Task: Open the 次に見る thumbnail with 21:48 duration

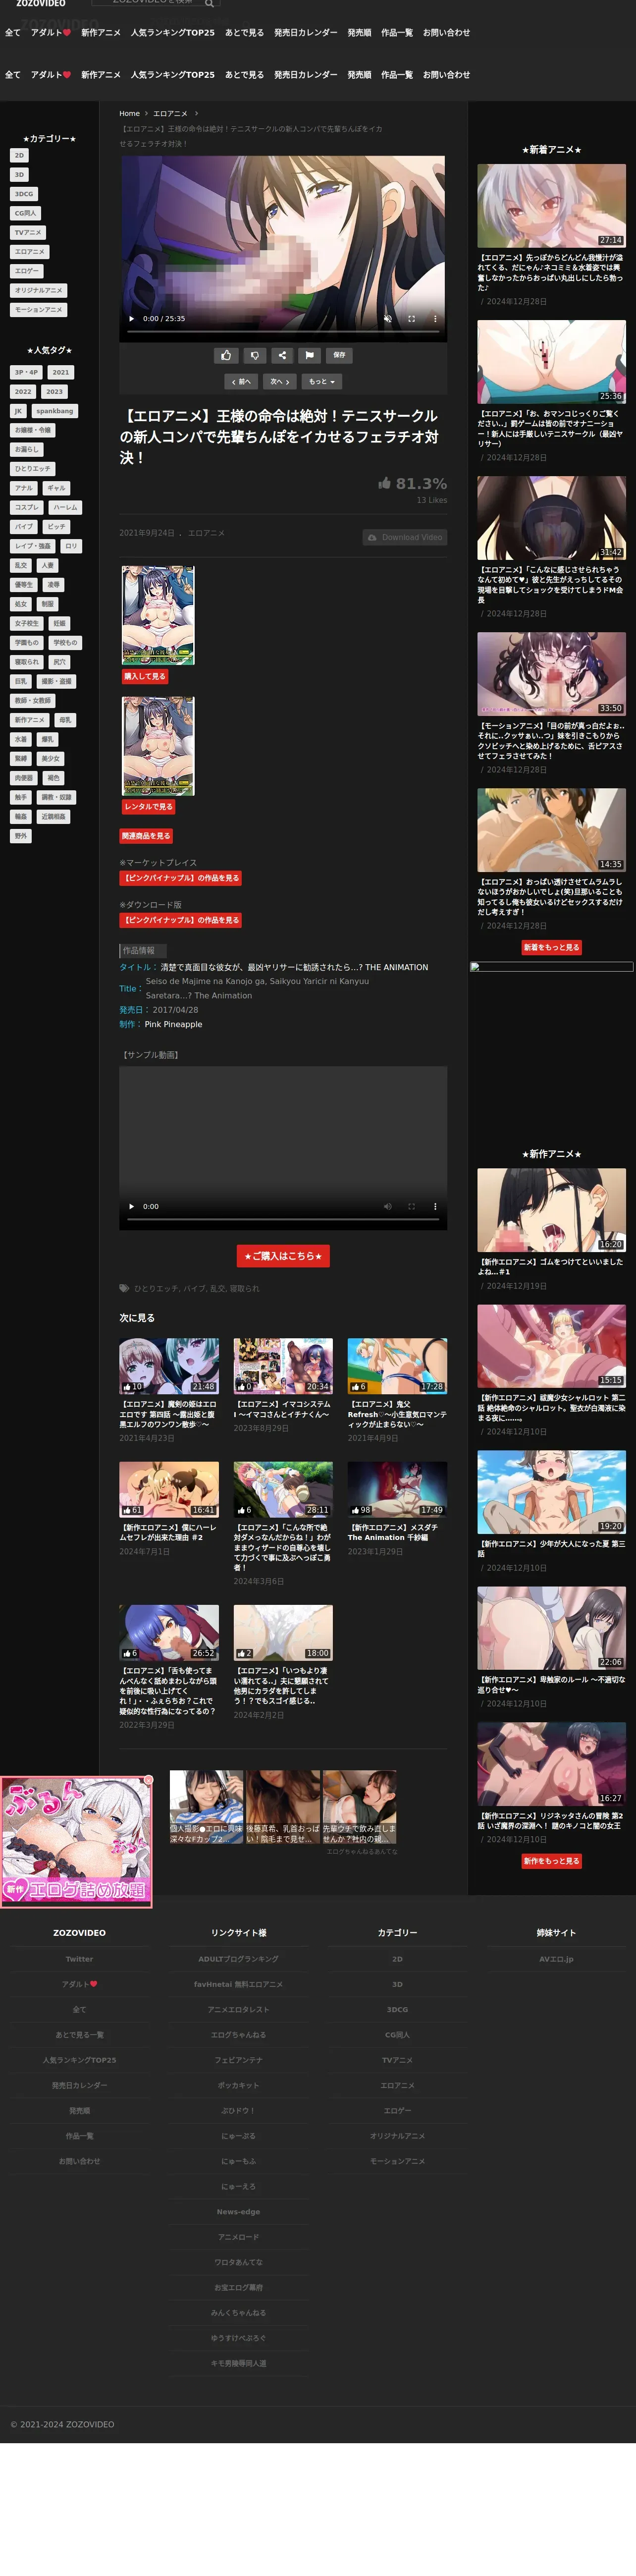Action: click(x=169, y=1366)
